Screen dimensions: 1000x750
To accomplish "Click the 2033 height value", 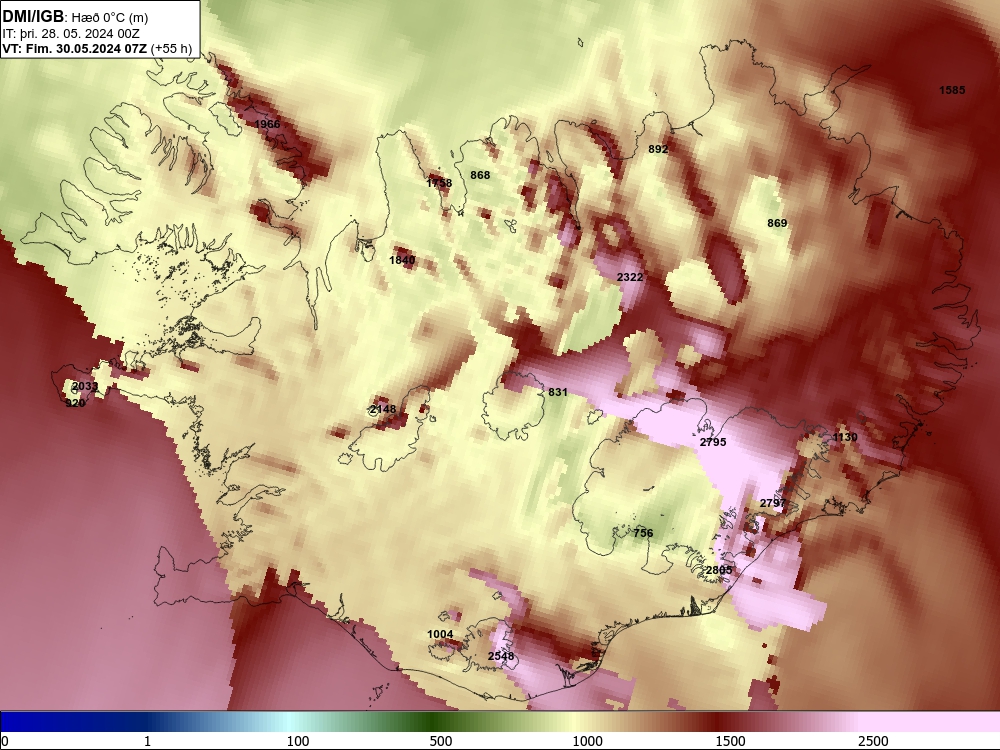I will click(85, 386).
